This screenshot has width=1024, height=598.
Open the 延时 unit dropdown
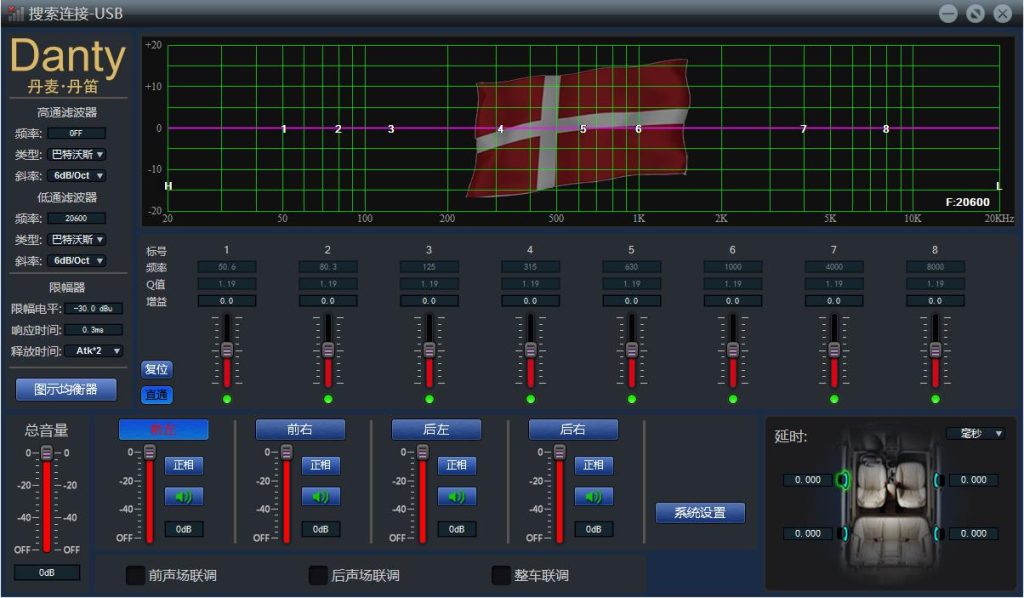click(x=975, y=433)
